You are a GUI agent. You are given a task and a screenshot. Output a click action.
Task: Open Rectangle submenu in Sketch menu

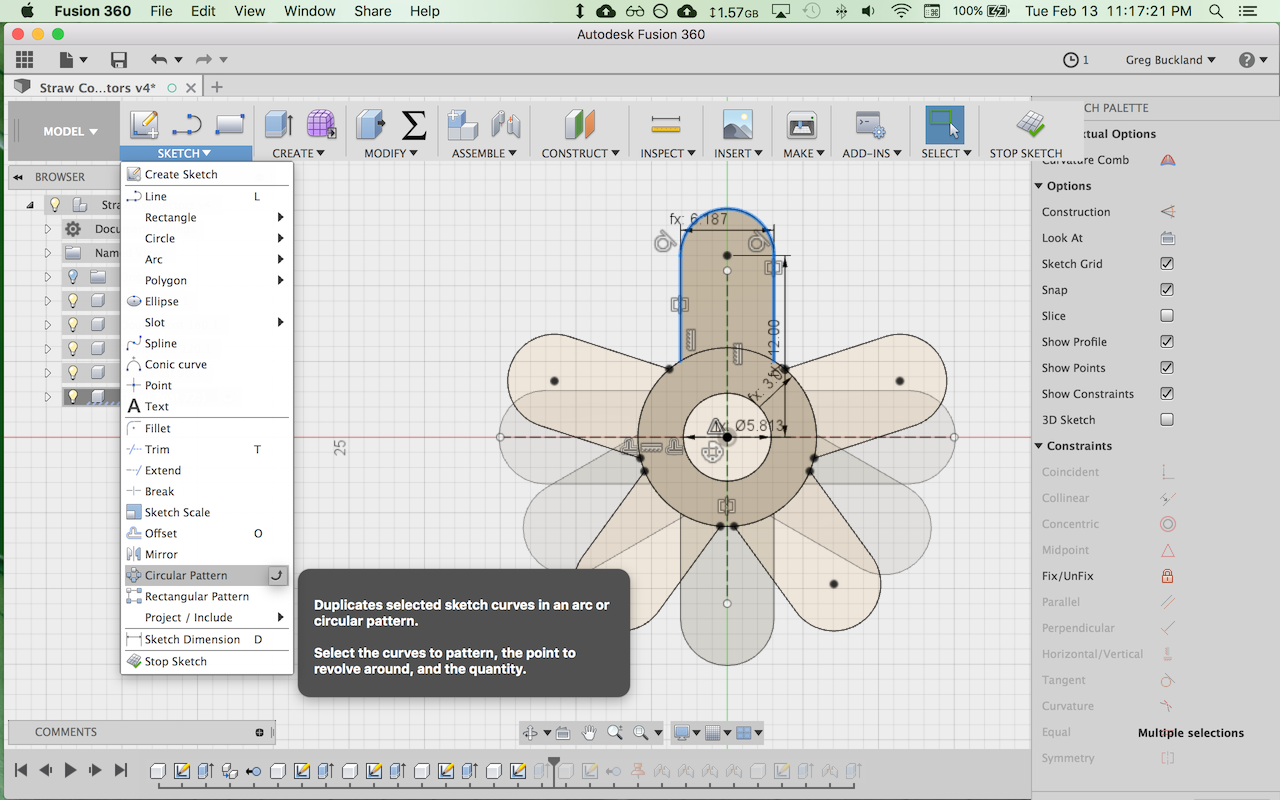207,217
